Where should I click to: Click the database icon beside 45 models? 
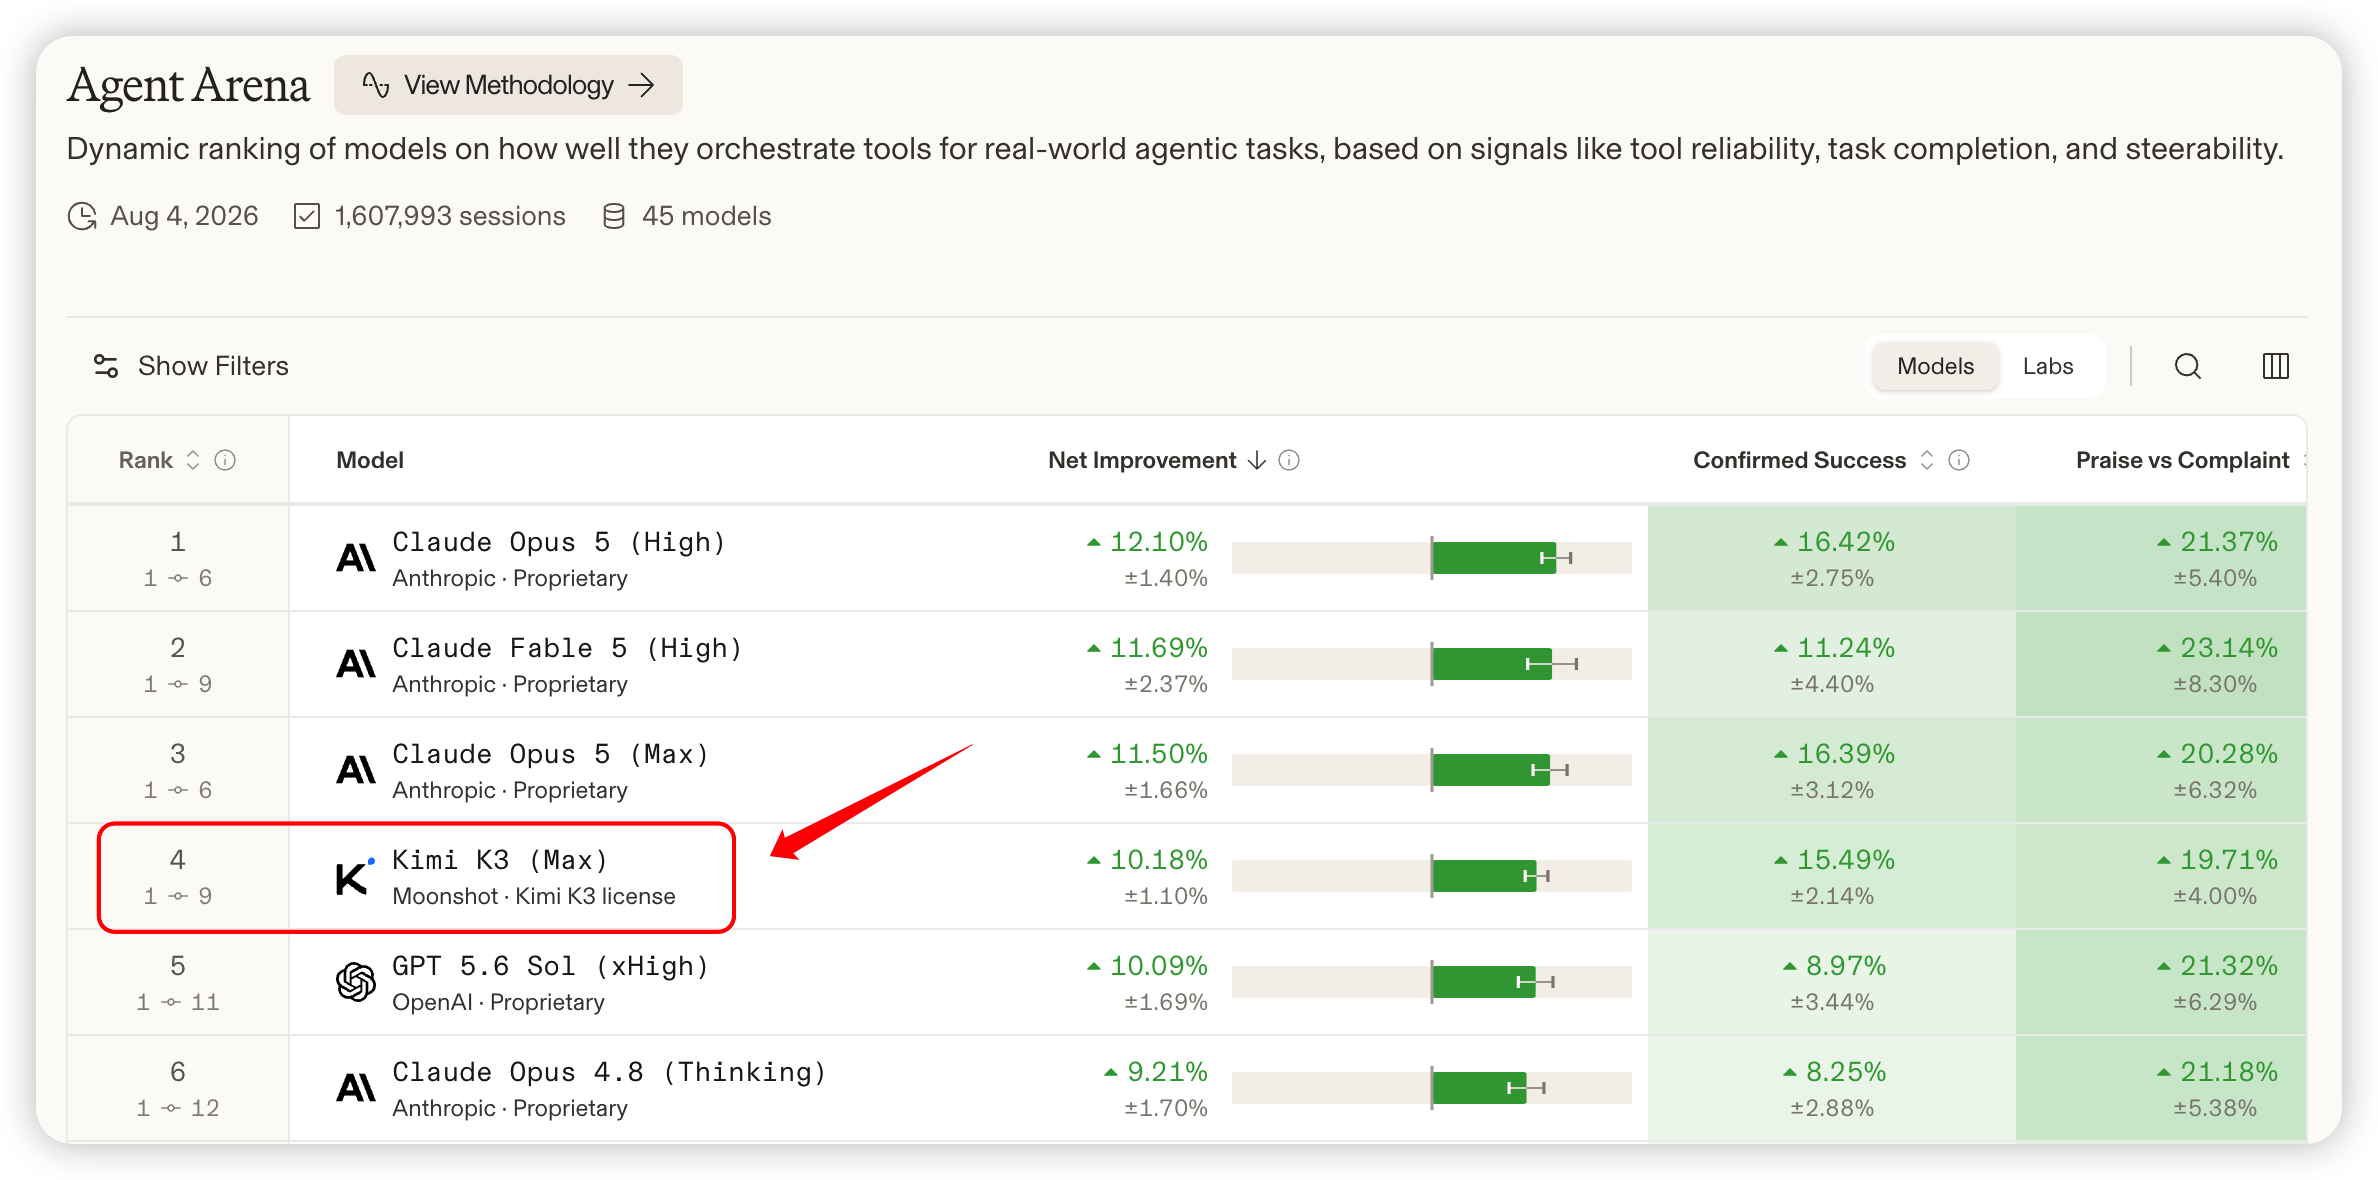(x=614, y=216)
